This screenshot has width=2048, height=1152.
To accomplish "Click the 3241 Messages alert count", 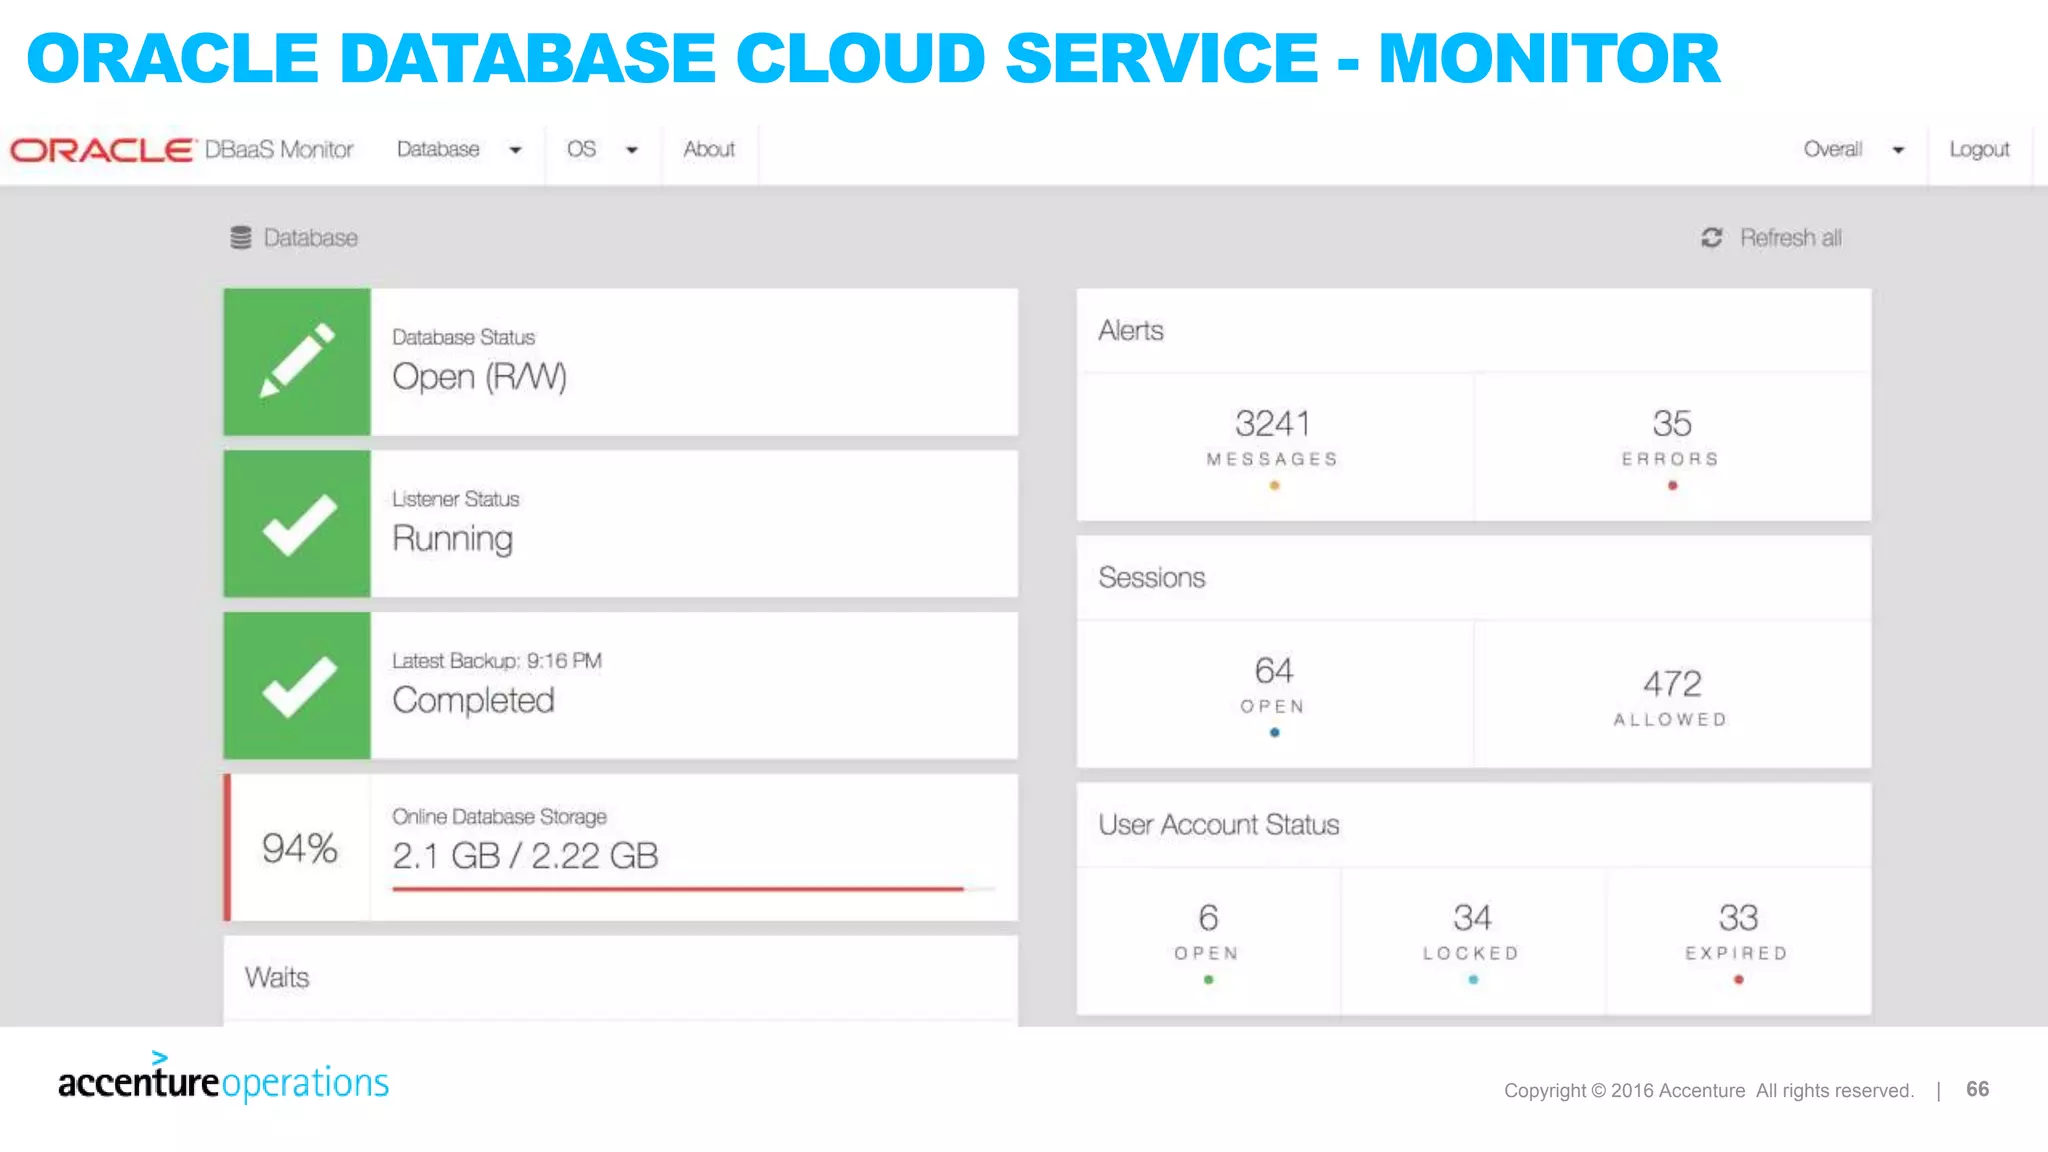I will 1273,439.
